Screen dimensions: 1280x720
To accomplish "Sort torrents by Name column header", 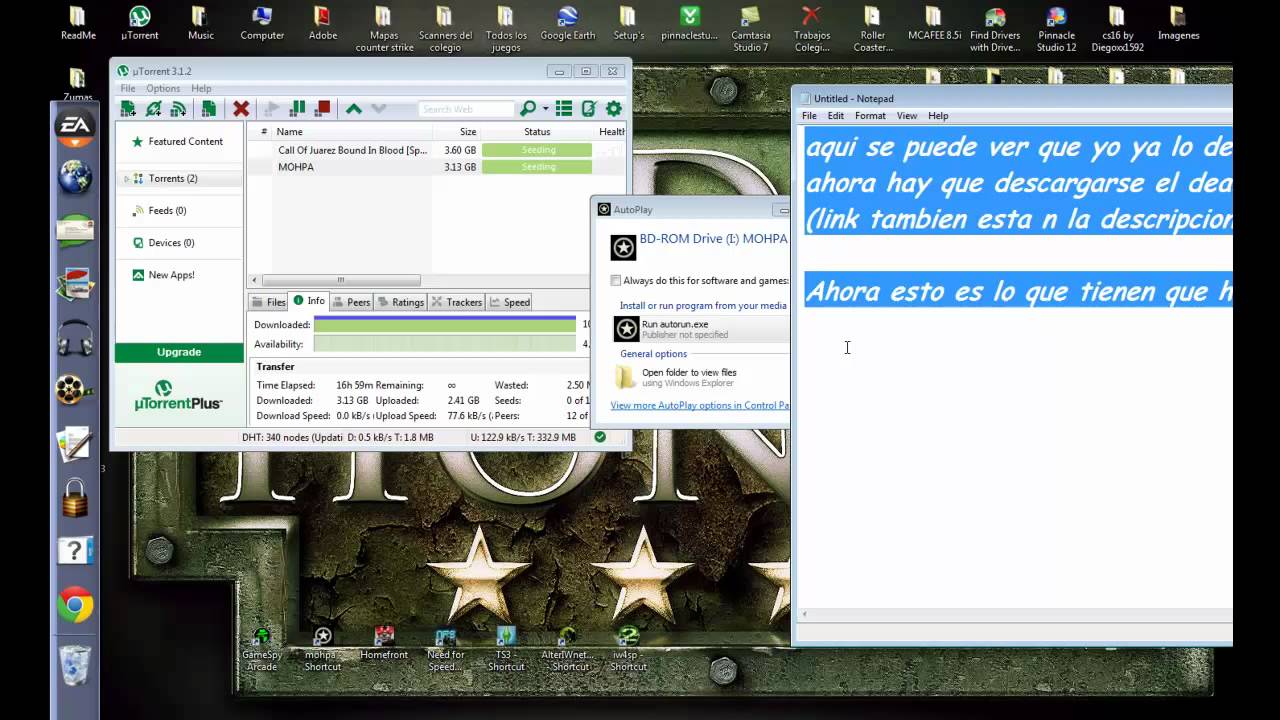I will click(x=352, y=132).
